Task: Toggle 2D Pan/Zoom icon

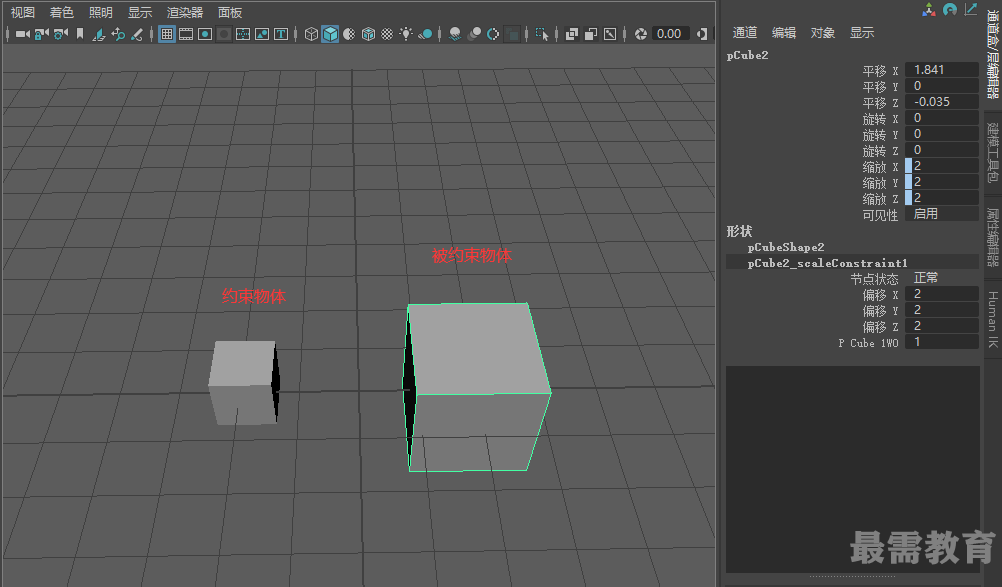Action: [118, 34]
